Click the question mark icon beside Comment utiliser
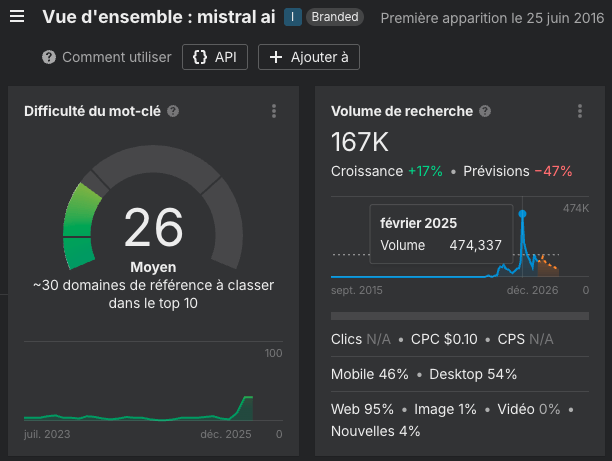 [x=49, y=57]
